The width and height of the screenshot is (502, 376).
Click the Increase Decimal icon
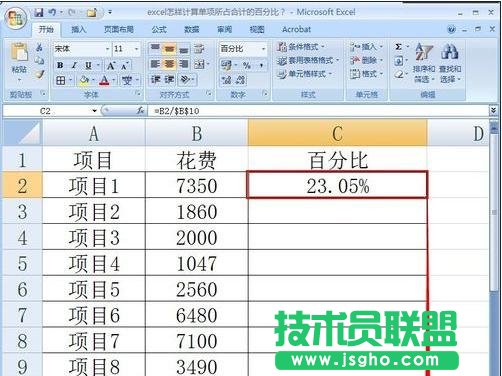point(226,80)
